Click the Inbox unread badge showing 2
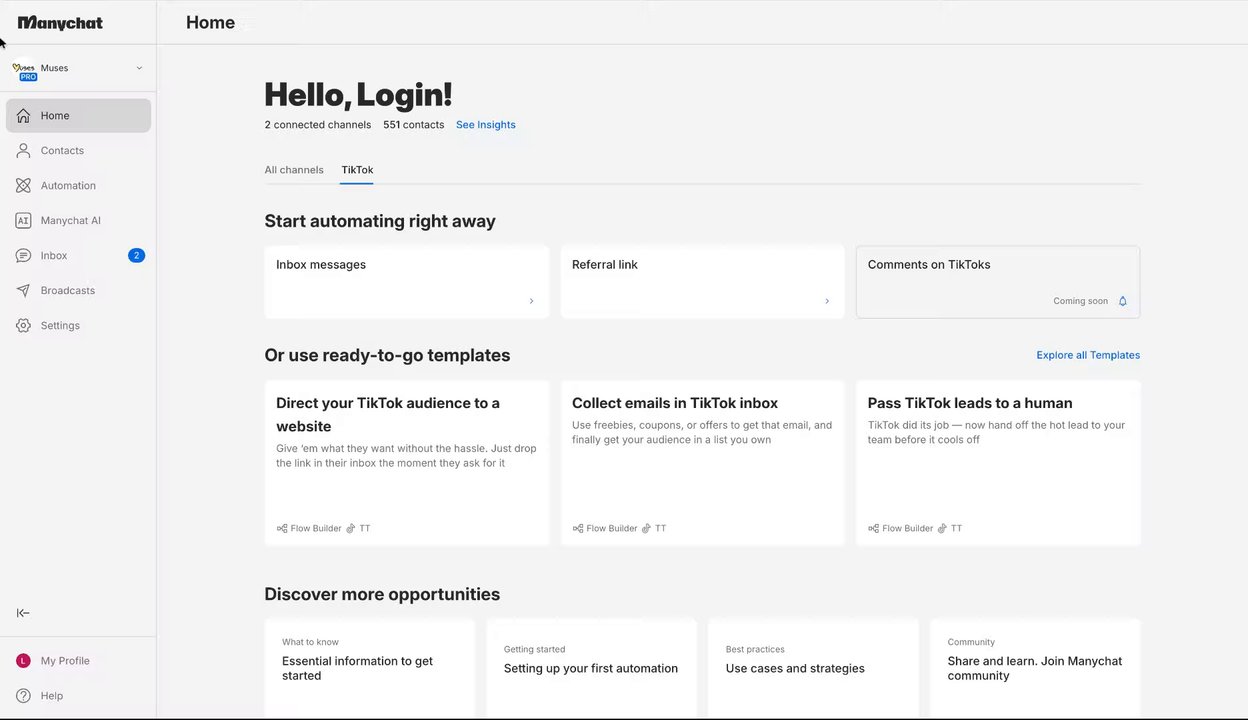This screenshot has height=720, width=1248. [x=136, y=256]
